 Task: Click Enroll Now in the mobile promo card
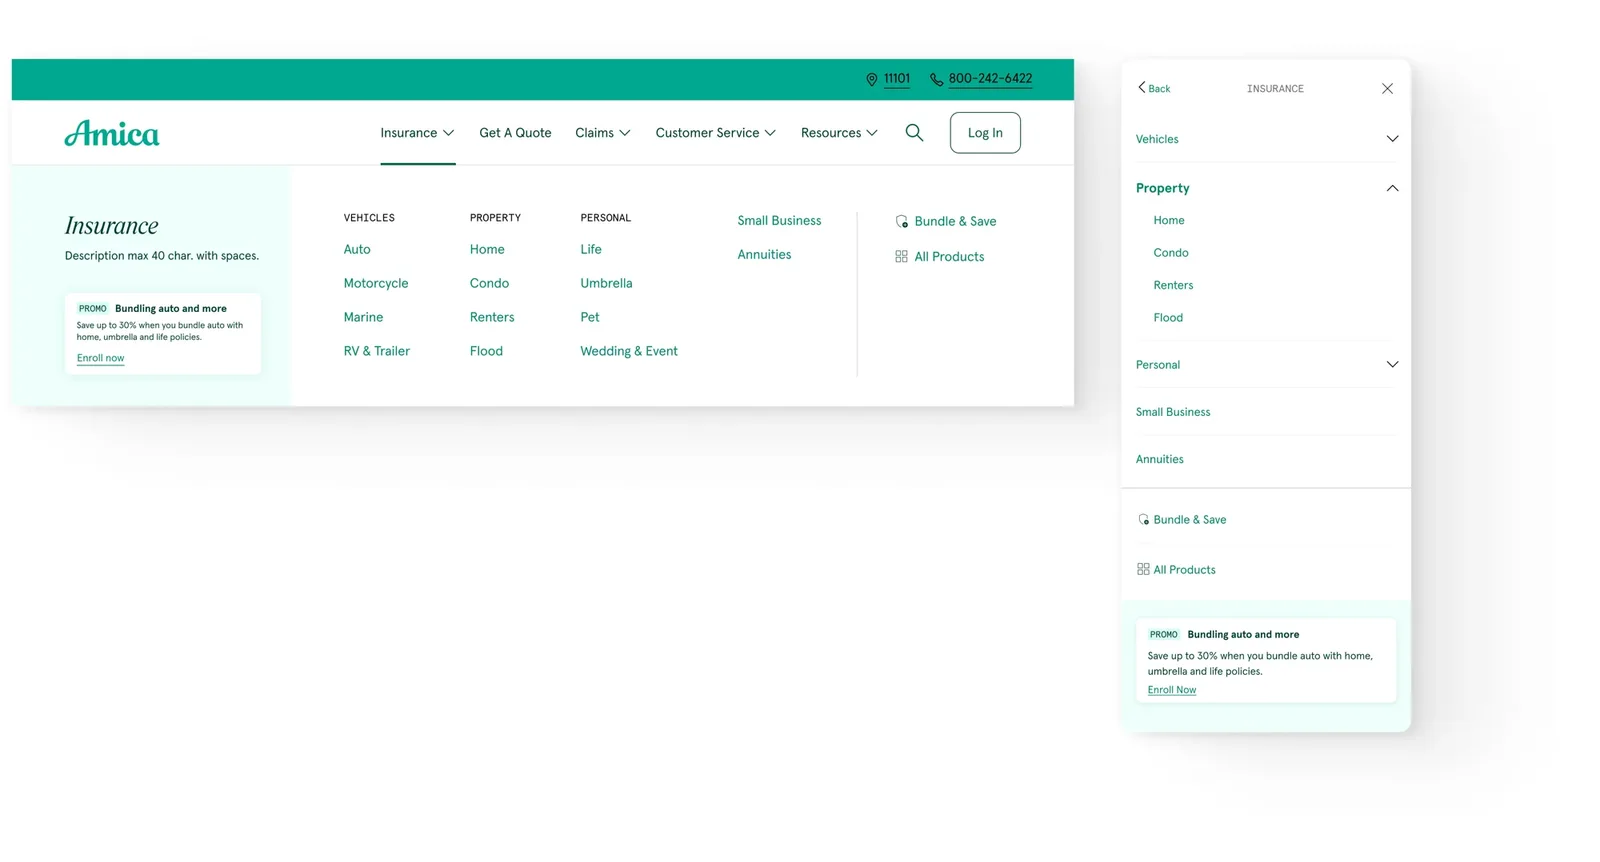coord(1172,690)
